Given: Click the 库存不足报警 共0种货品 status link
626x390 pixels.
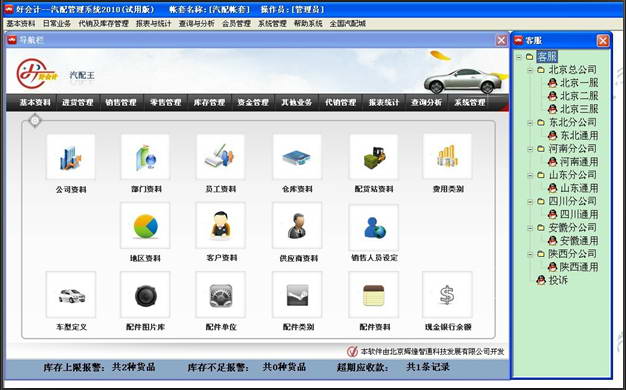Looking at the screenshot, I should click(x=247, y=367).
